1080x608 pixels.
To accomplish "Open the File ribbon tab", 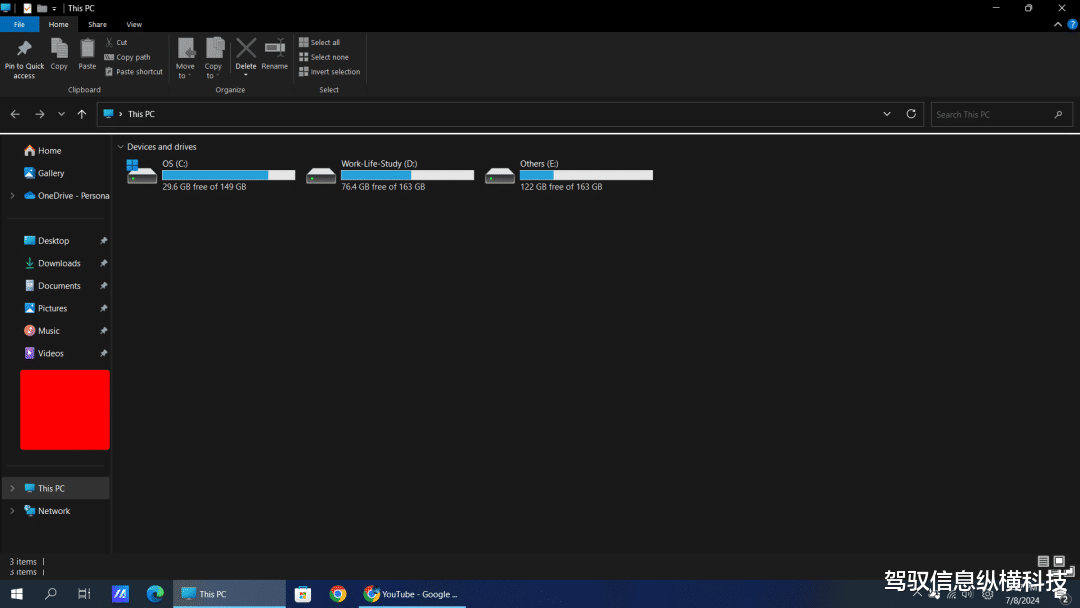I will tap(19, 24).
